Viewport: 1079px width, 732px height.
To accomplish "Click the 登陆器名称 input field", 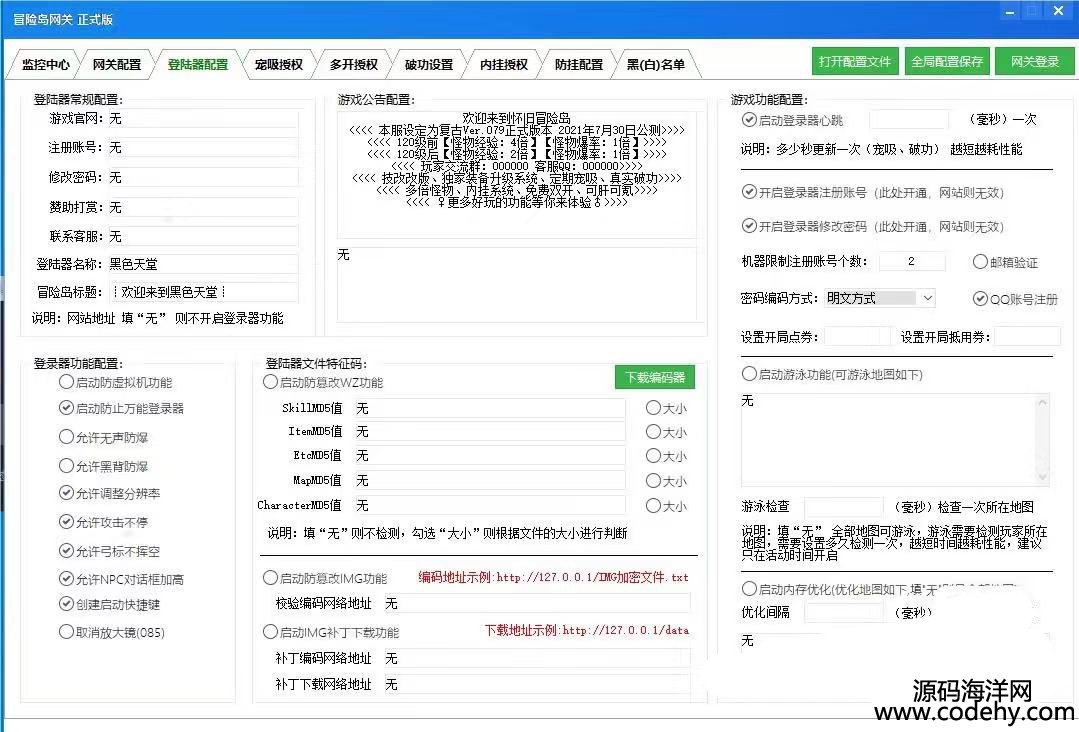I will (201, 265).
